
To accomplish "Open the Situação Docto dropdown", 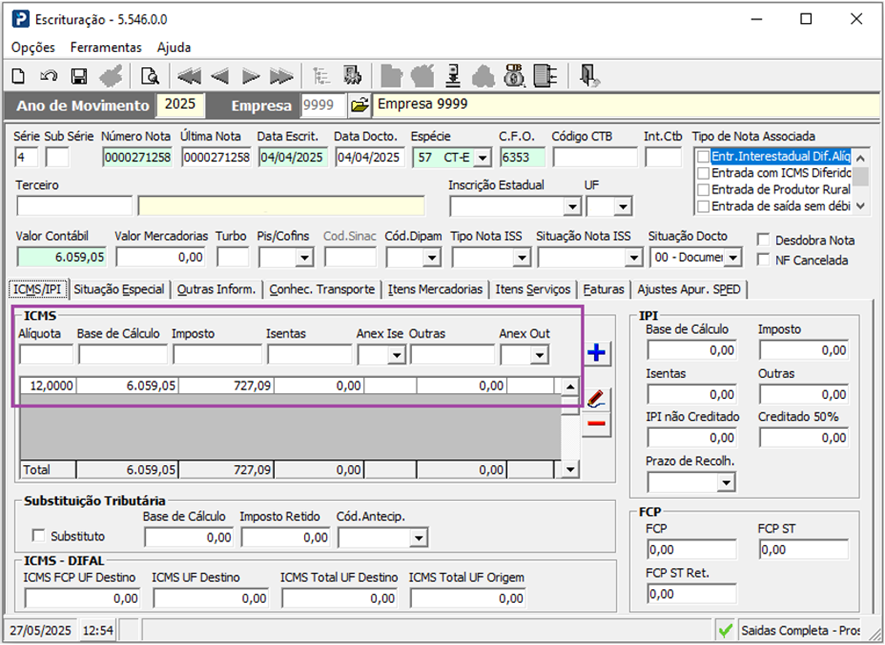I will (733, 257).
